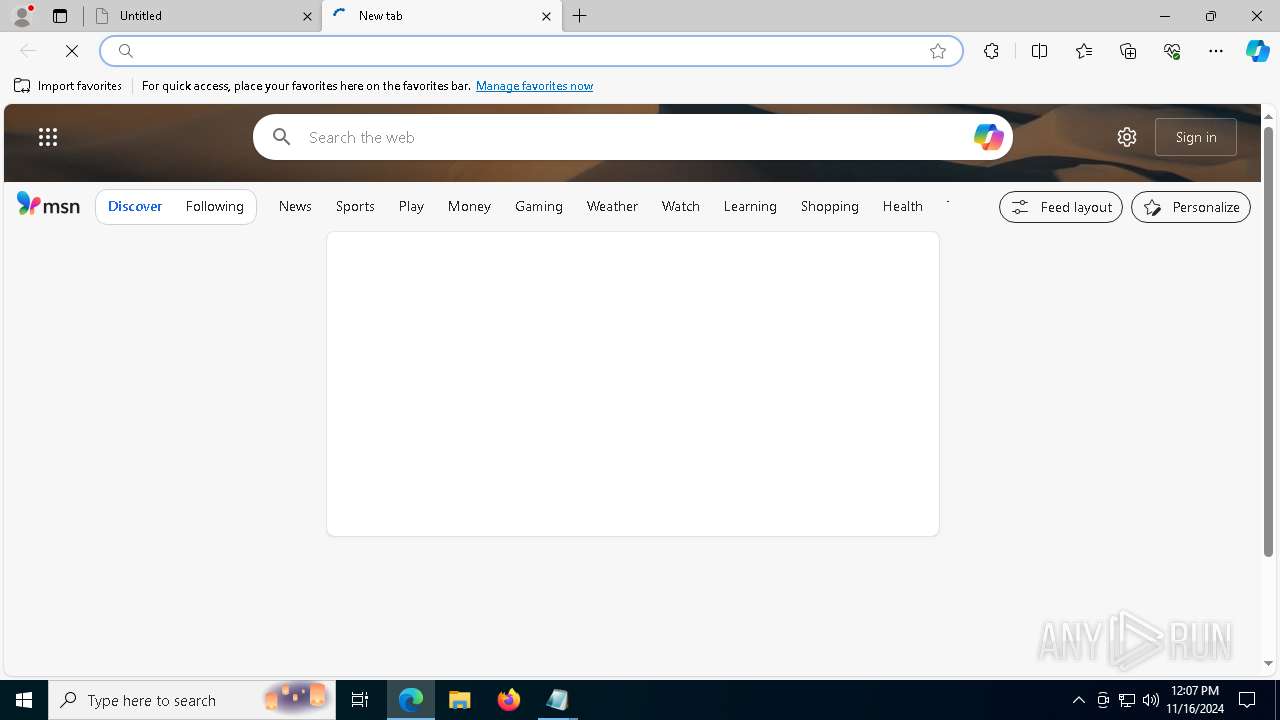
Task: Open the Money category
Action: 469,206
